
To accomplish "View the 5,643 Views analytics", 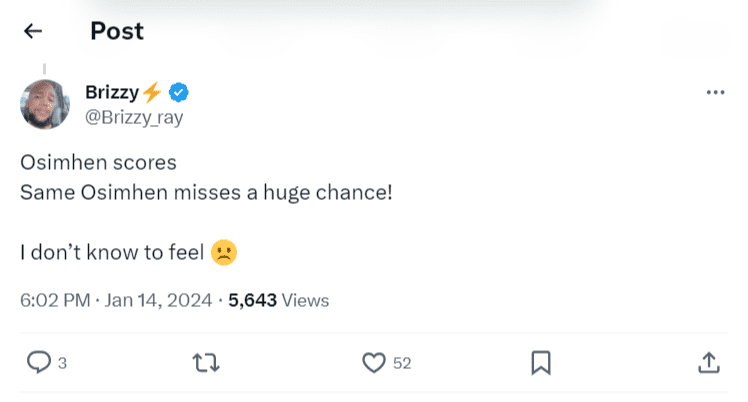I will coord(278,300).
